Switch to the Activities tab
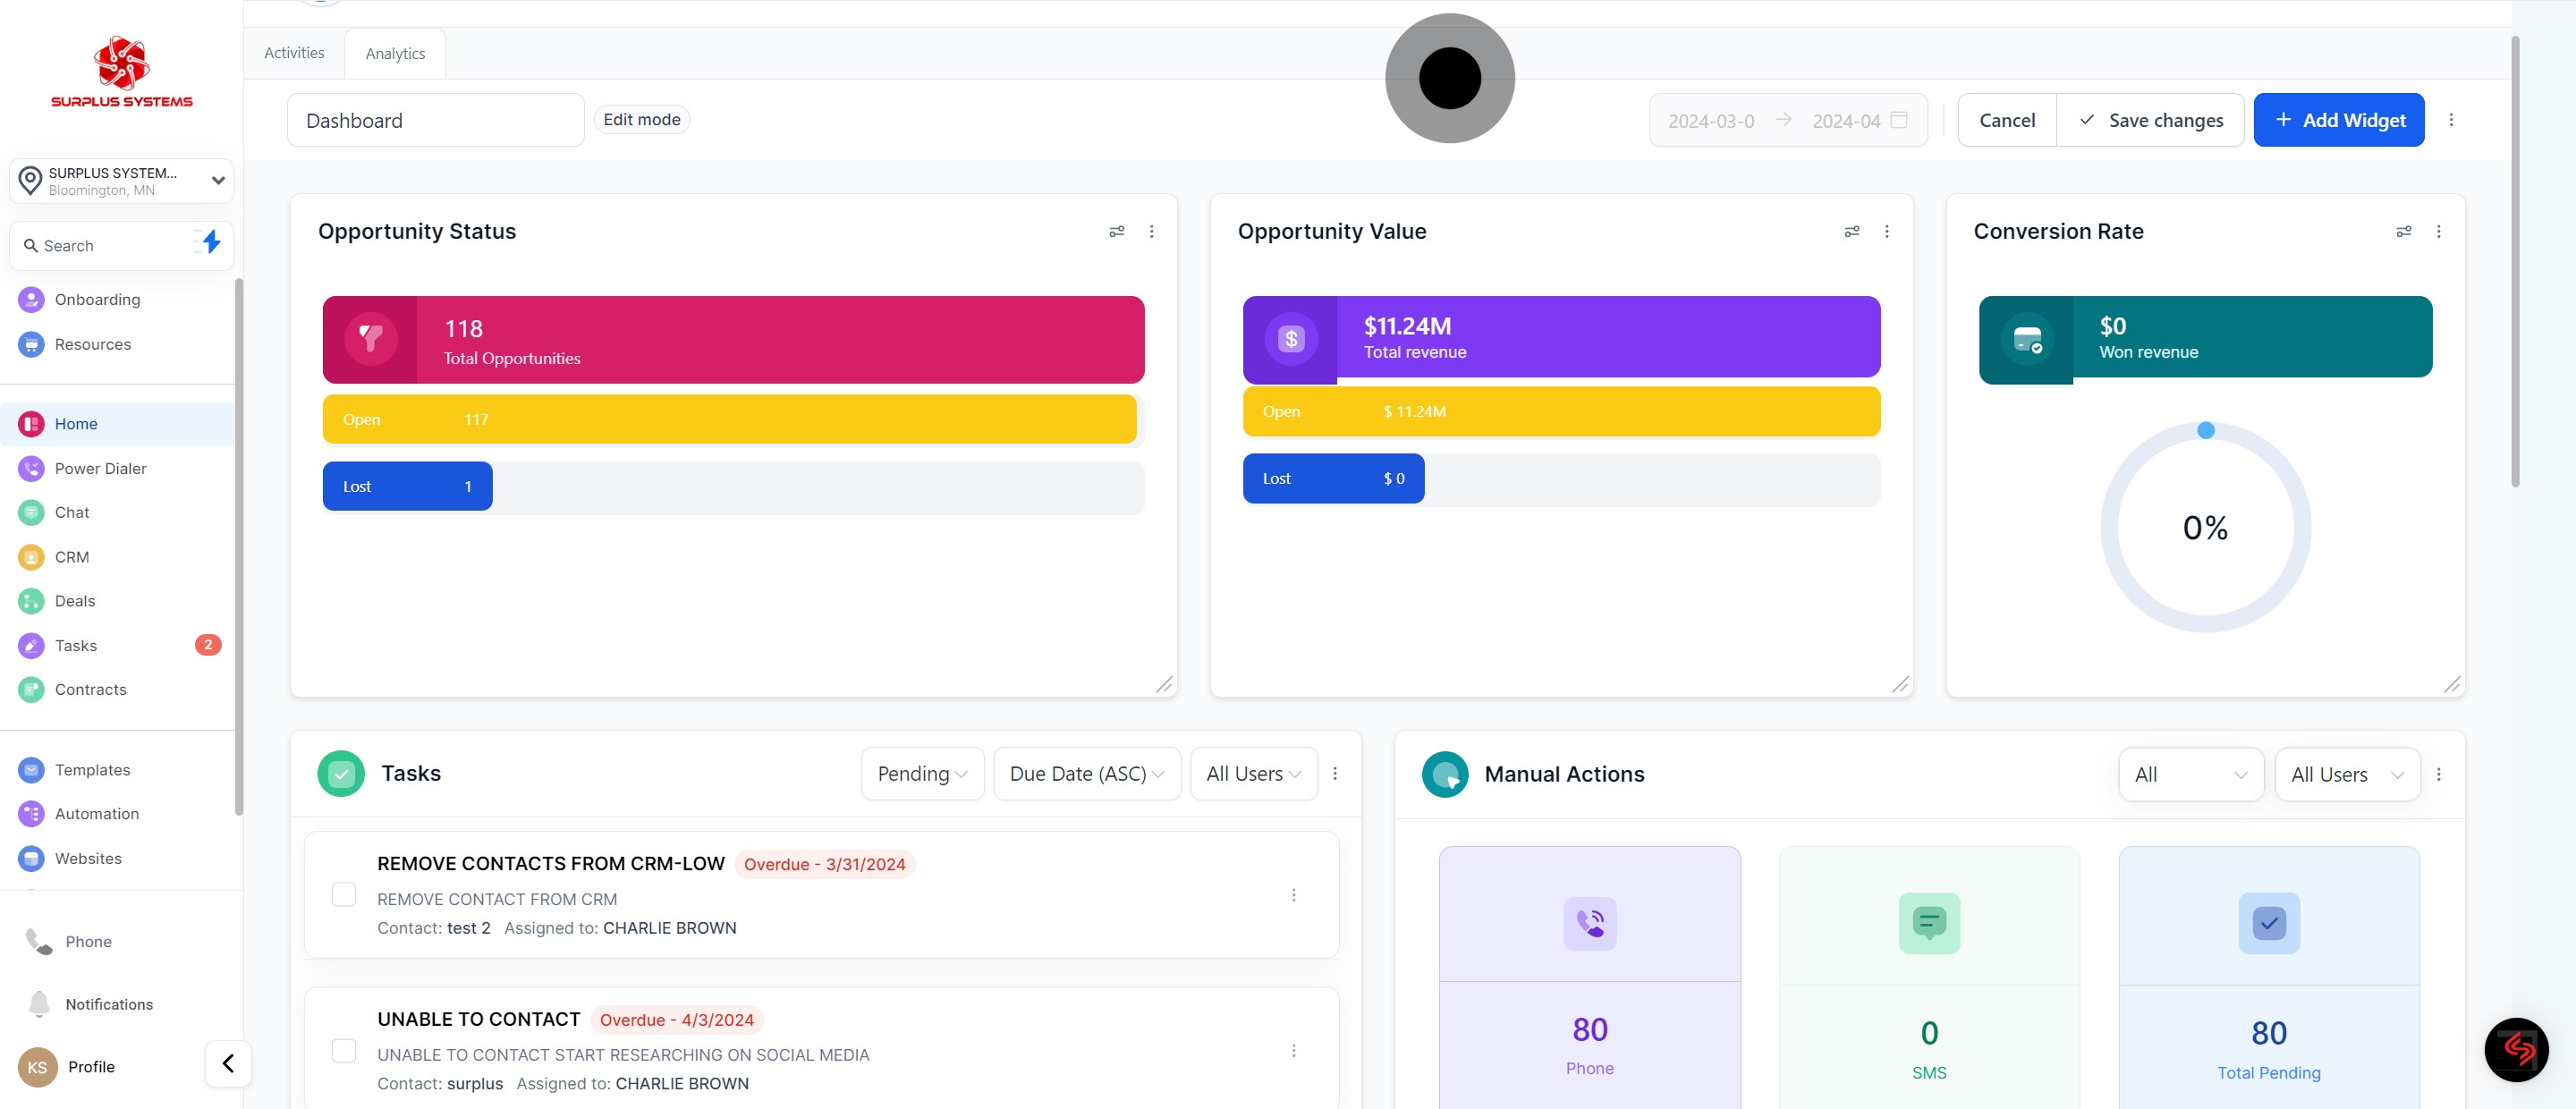Screen dimensions: 2576x1109 coord(294,53)
